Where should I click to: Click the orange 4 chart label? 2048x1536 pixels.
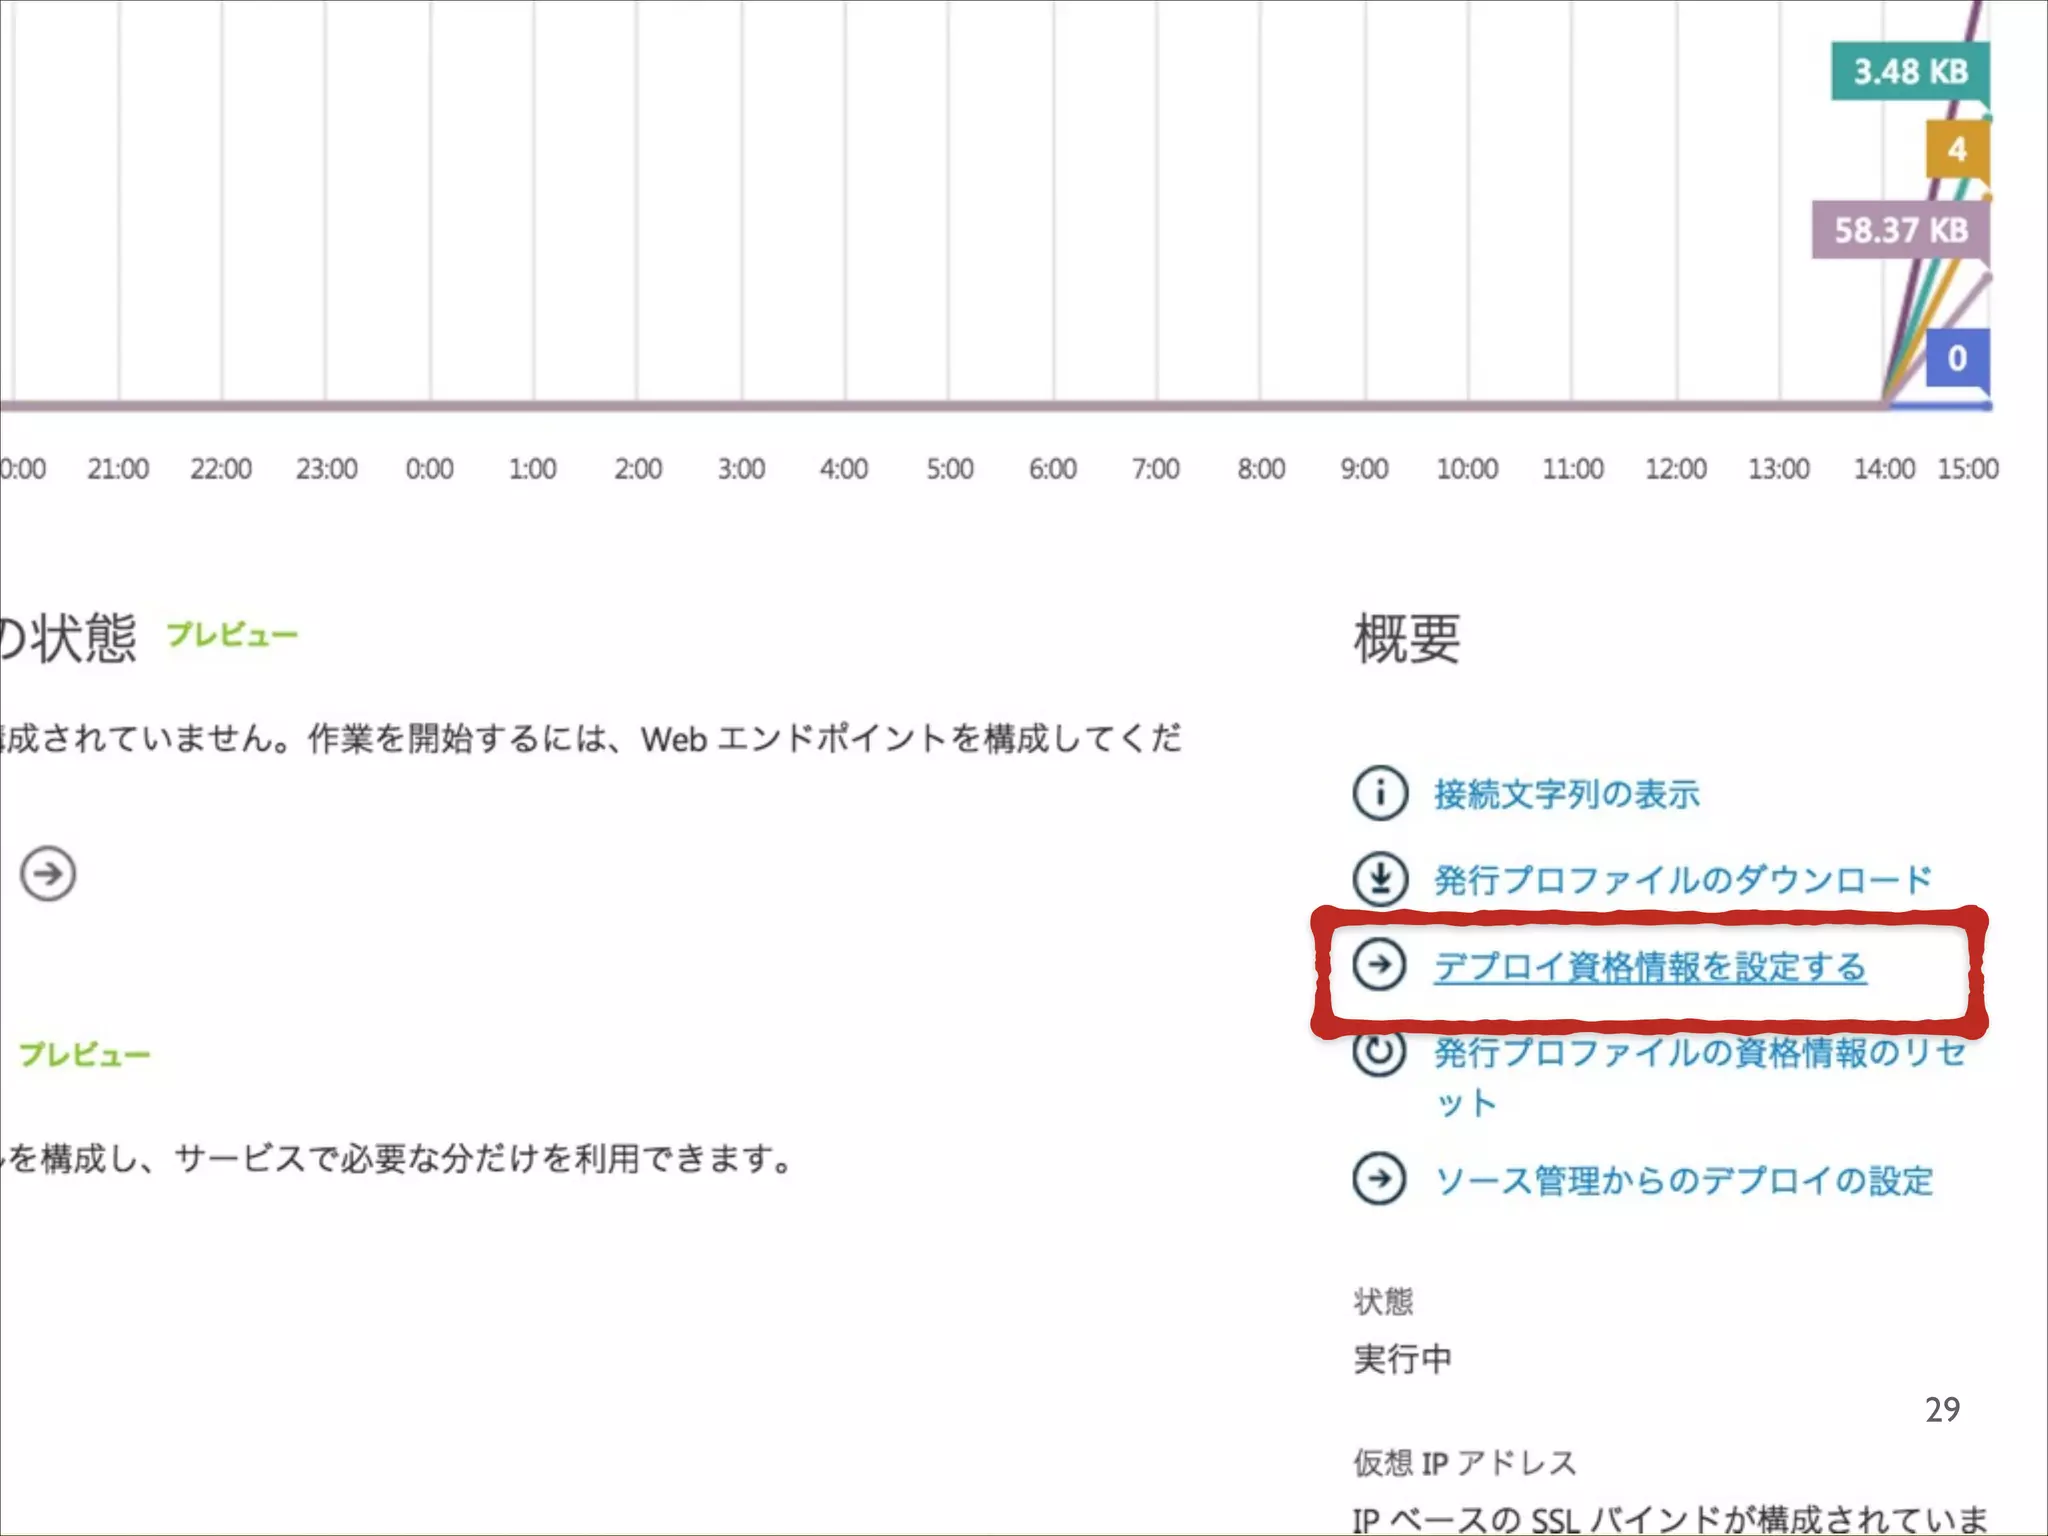1956,150
